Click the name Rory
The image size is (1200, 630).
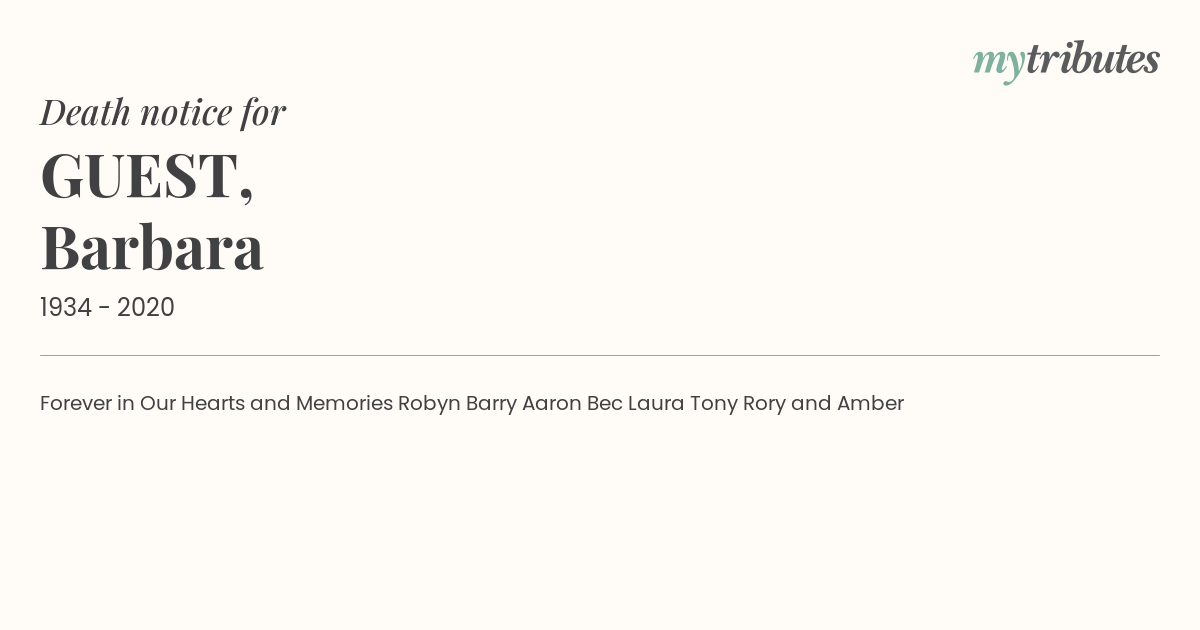[764, 404]
